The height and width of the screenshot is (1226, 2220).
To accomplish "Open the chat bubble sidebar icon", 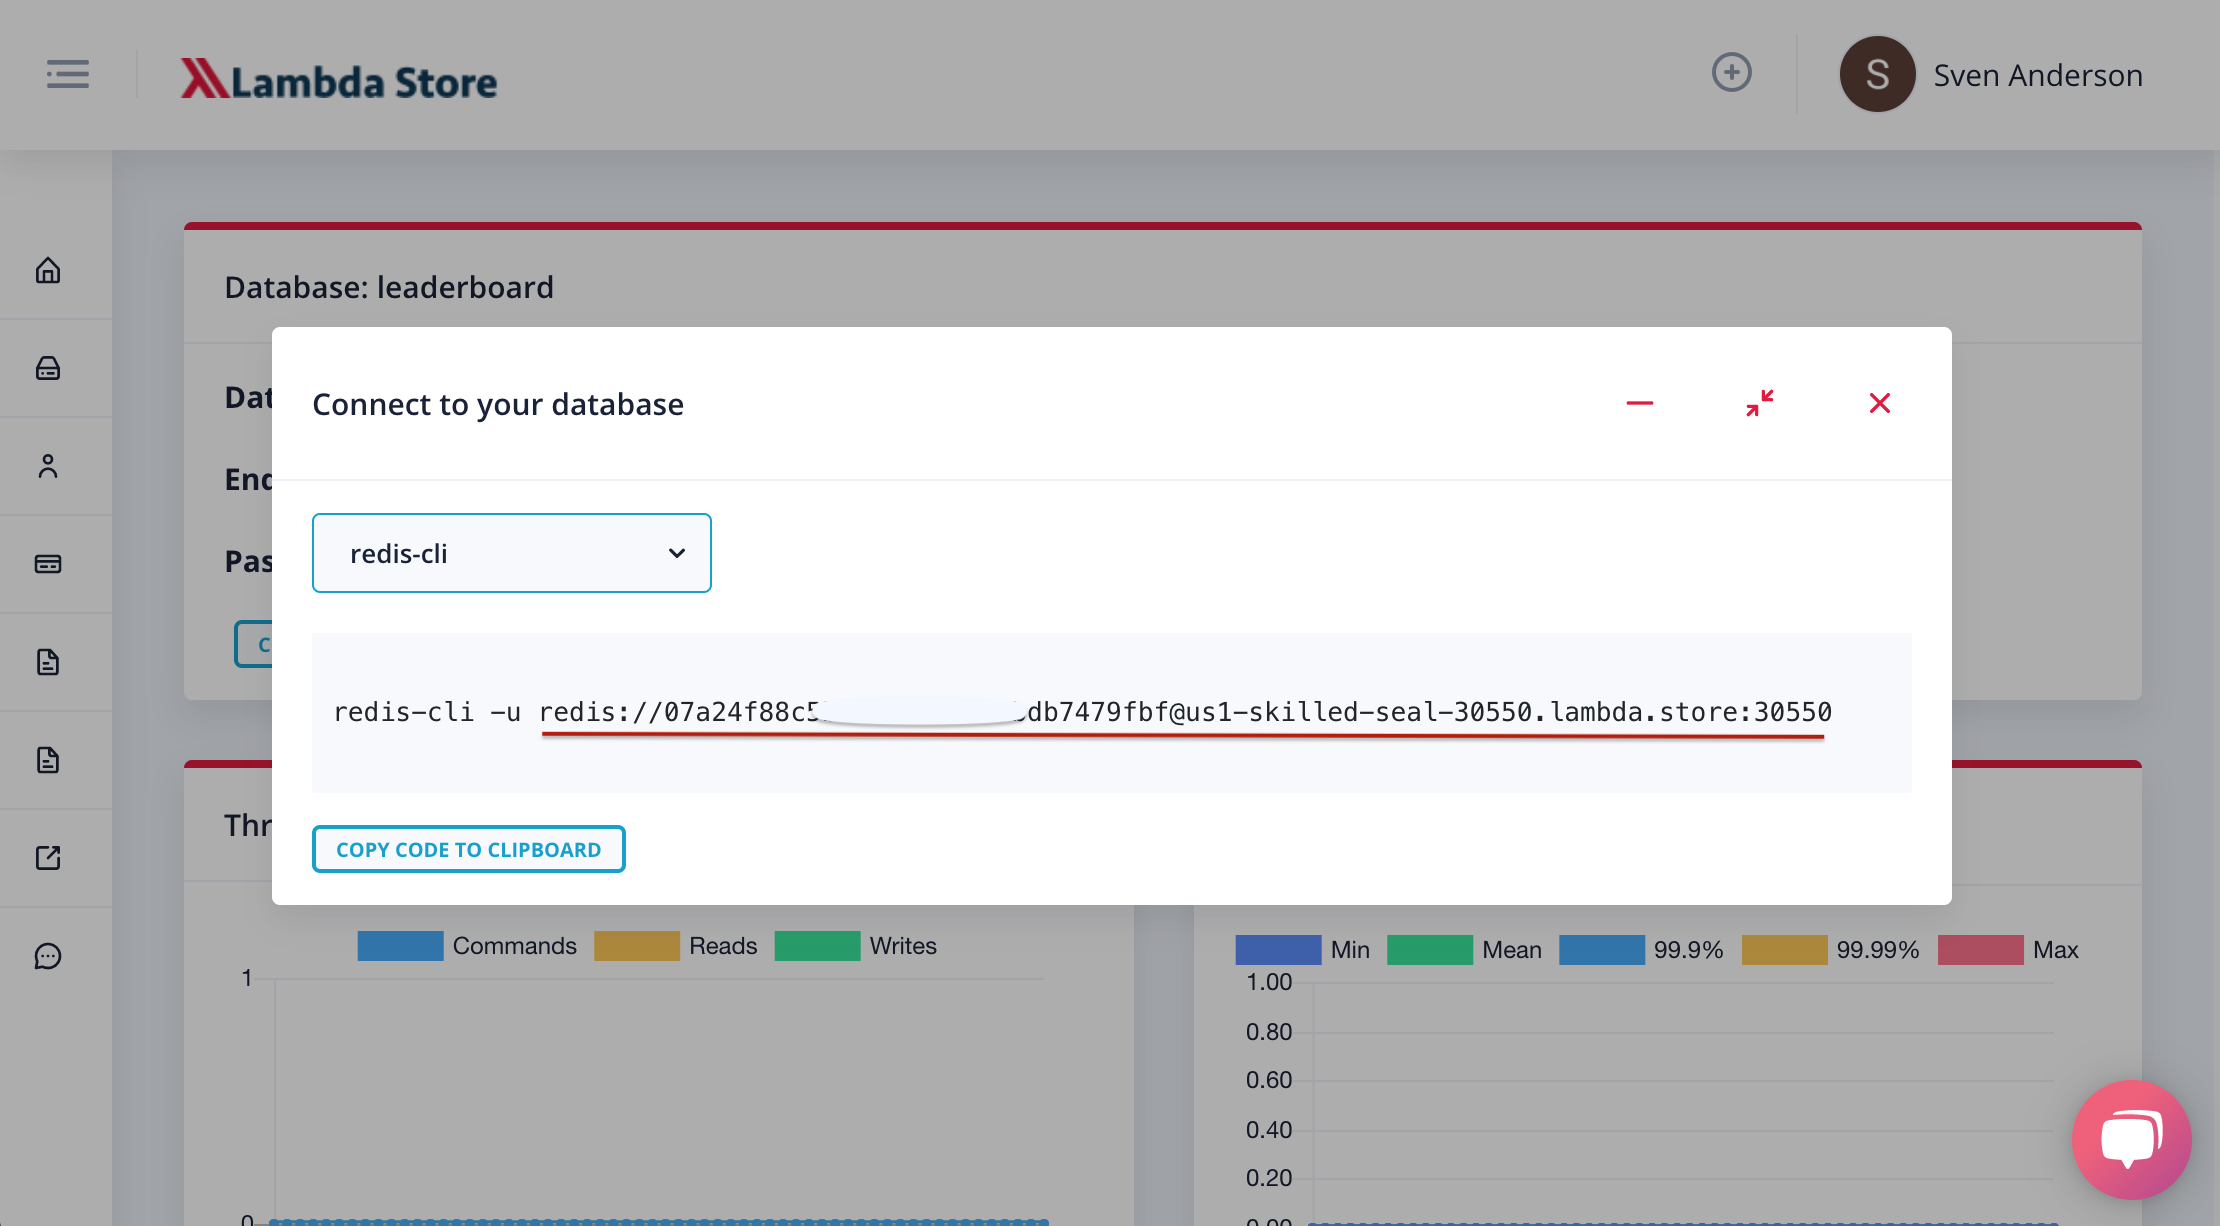I will tap(48, 957).
